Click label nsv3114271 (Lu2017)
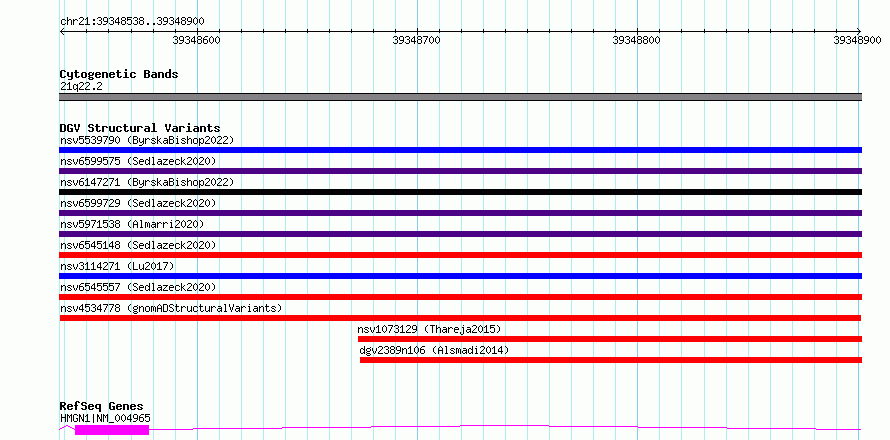The image size is (890, 440). [117, 266]
